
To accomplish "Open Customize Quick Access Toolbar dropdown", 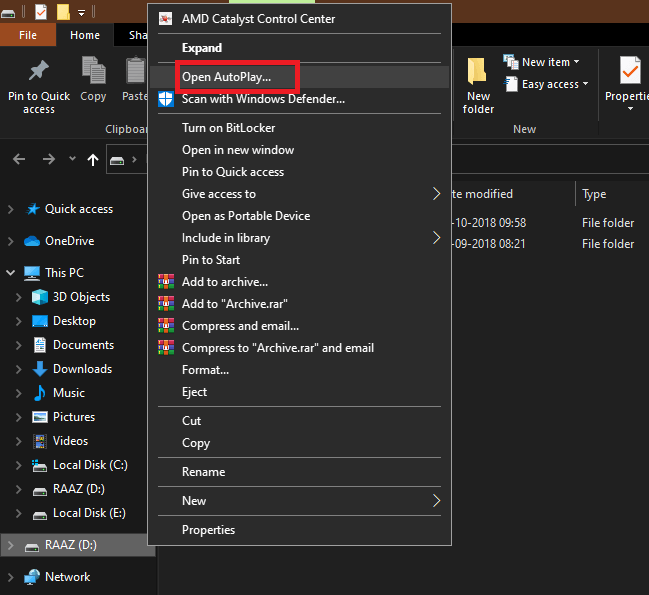I will point(82,13).
